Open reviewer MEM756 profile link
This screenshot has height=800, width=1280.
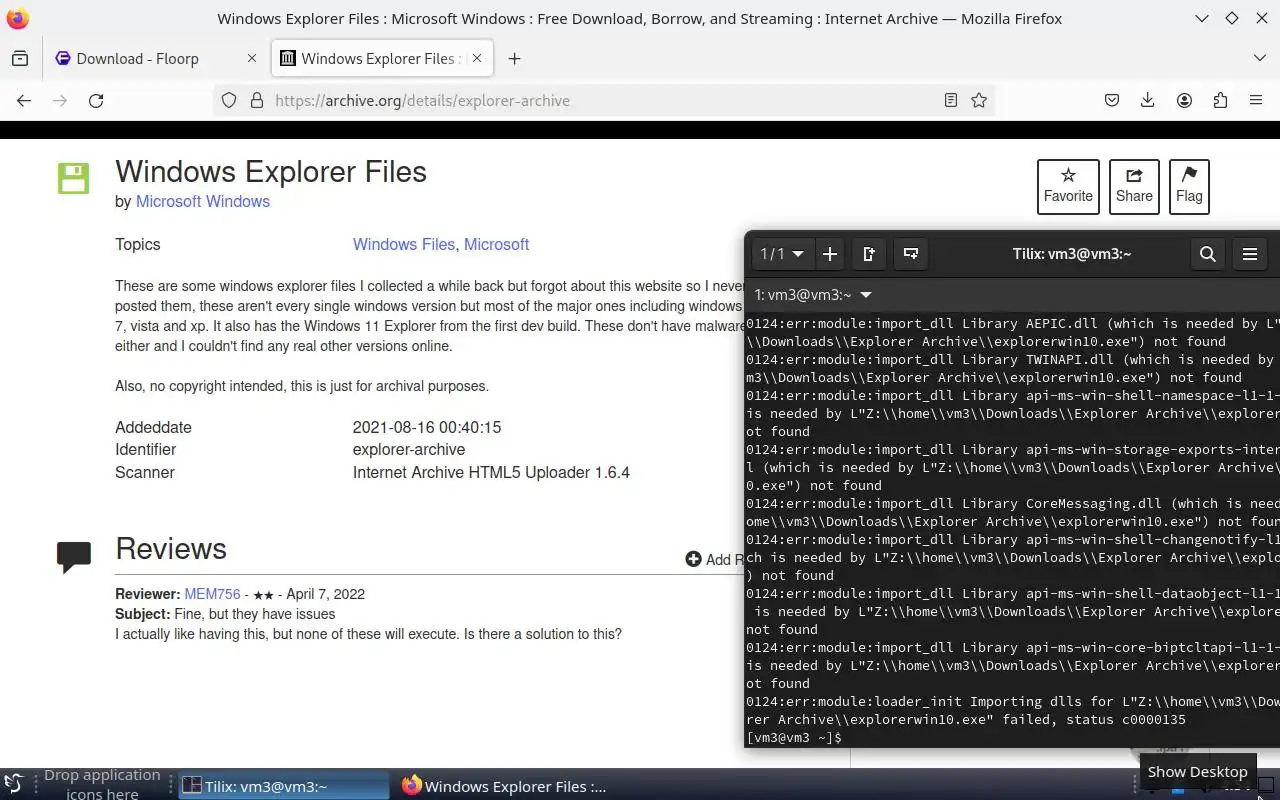click(212, 594)
